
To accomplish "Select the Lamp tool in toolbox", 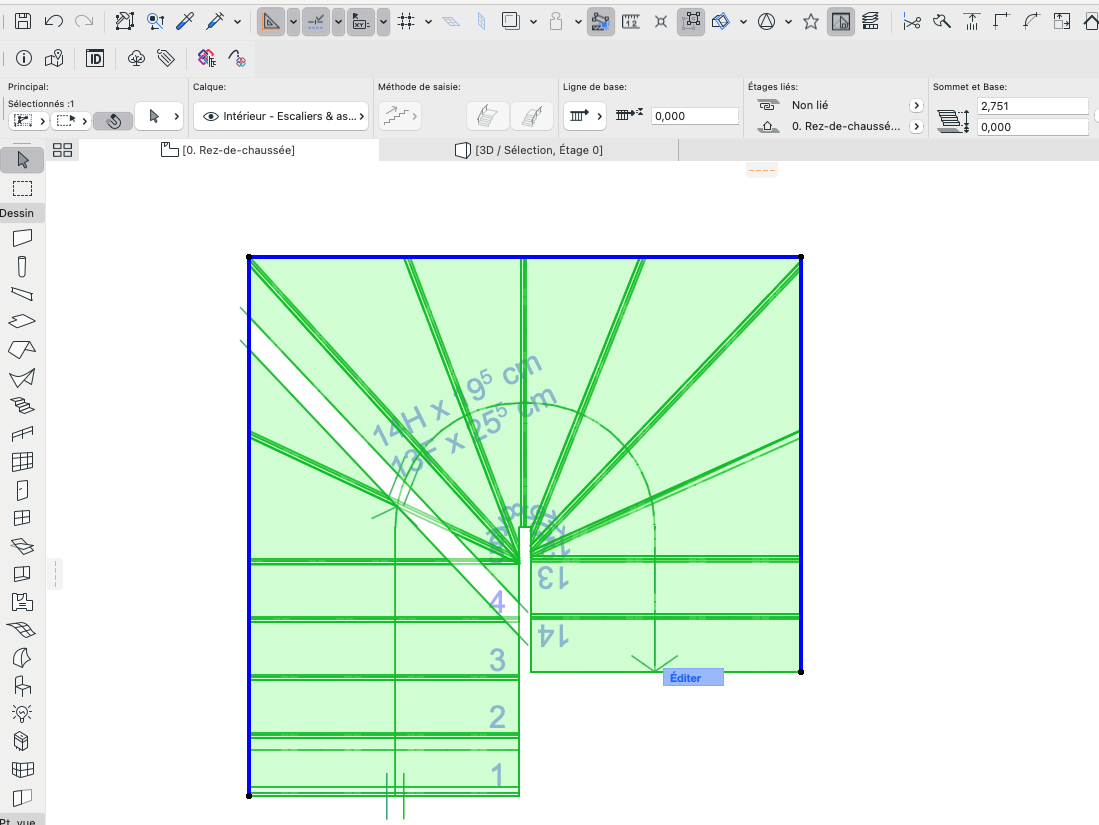I will click(x=22, y=714).
